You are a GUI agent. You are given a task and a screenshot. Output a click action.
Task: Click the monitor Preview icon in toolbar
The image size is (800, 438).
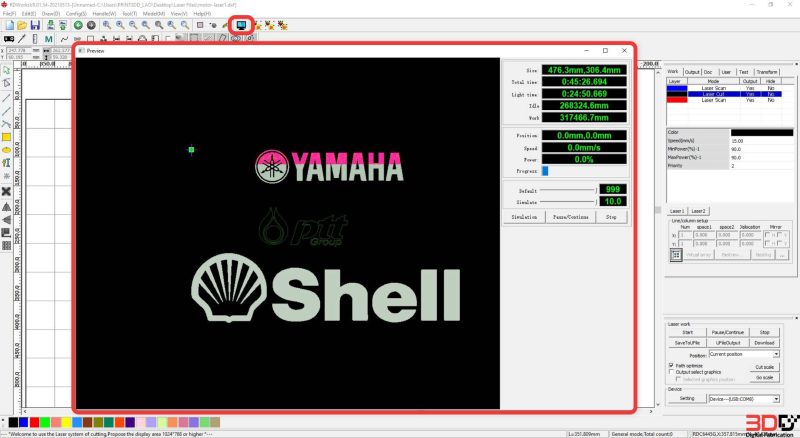(241, 25)
